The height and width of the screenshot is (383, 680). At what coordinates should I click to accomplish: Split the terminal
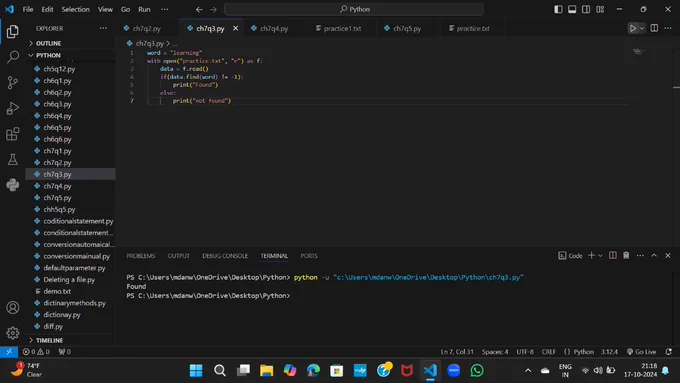point(612,255)
